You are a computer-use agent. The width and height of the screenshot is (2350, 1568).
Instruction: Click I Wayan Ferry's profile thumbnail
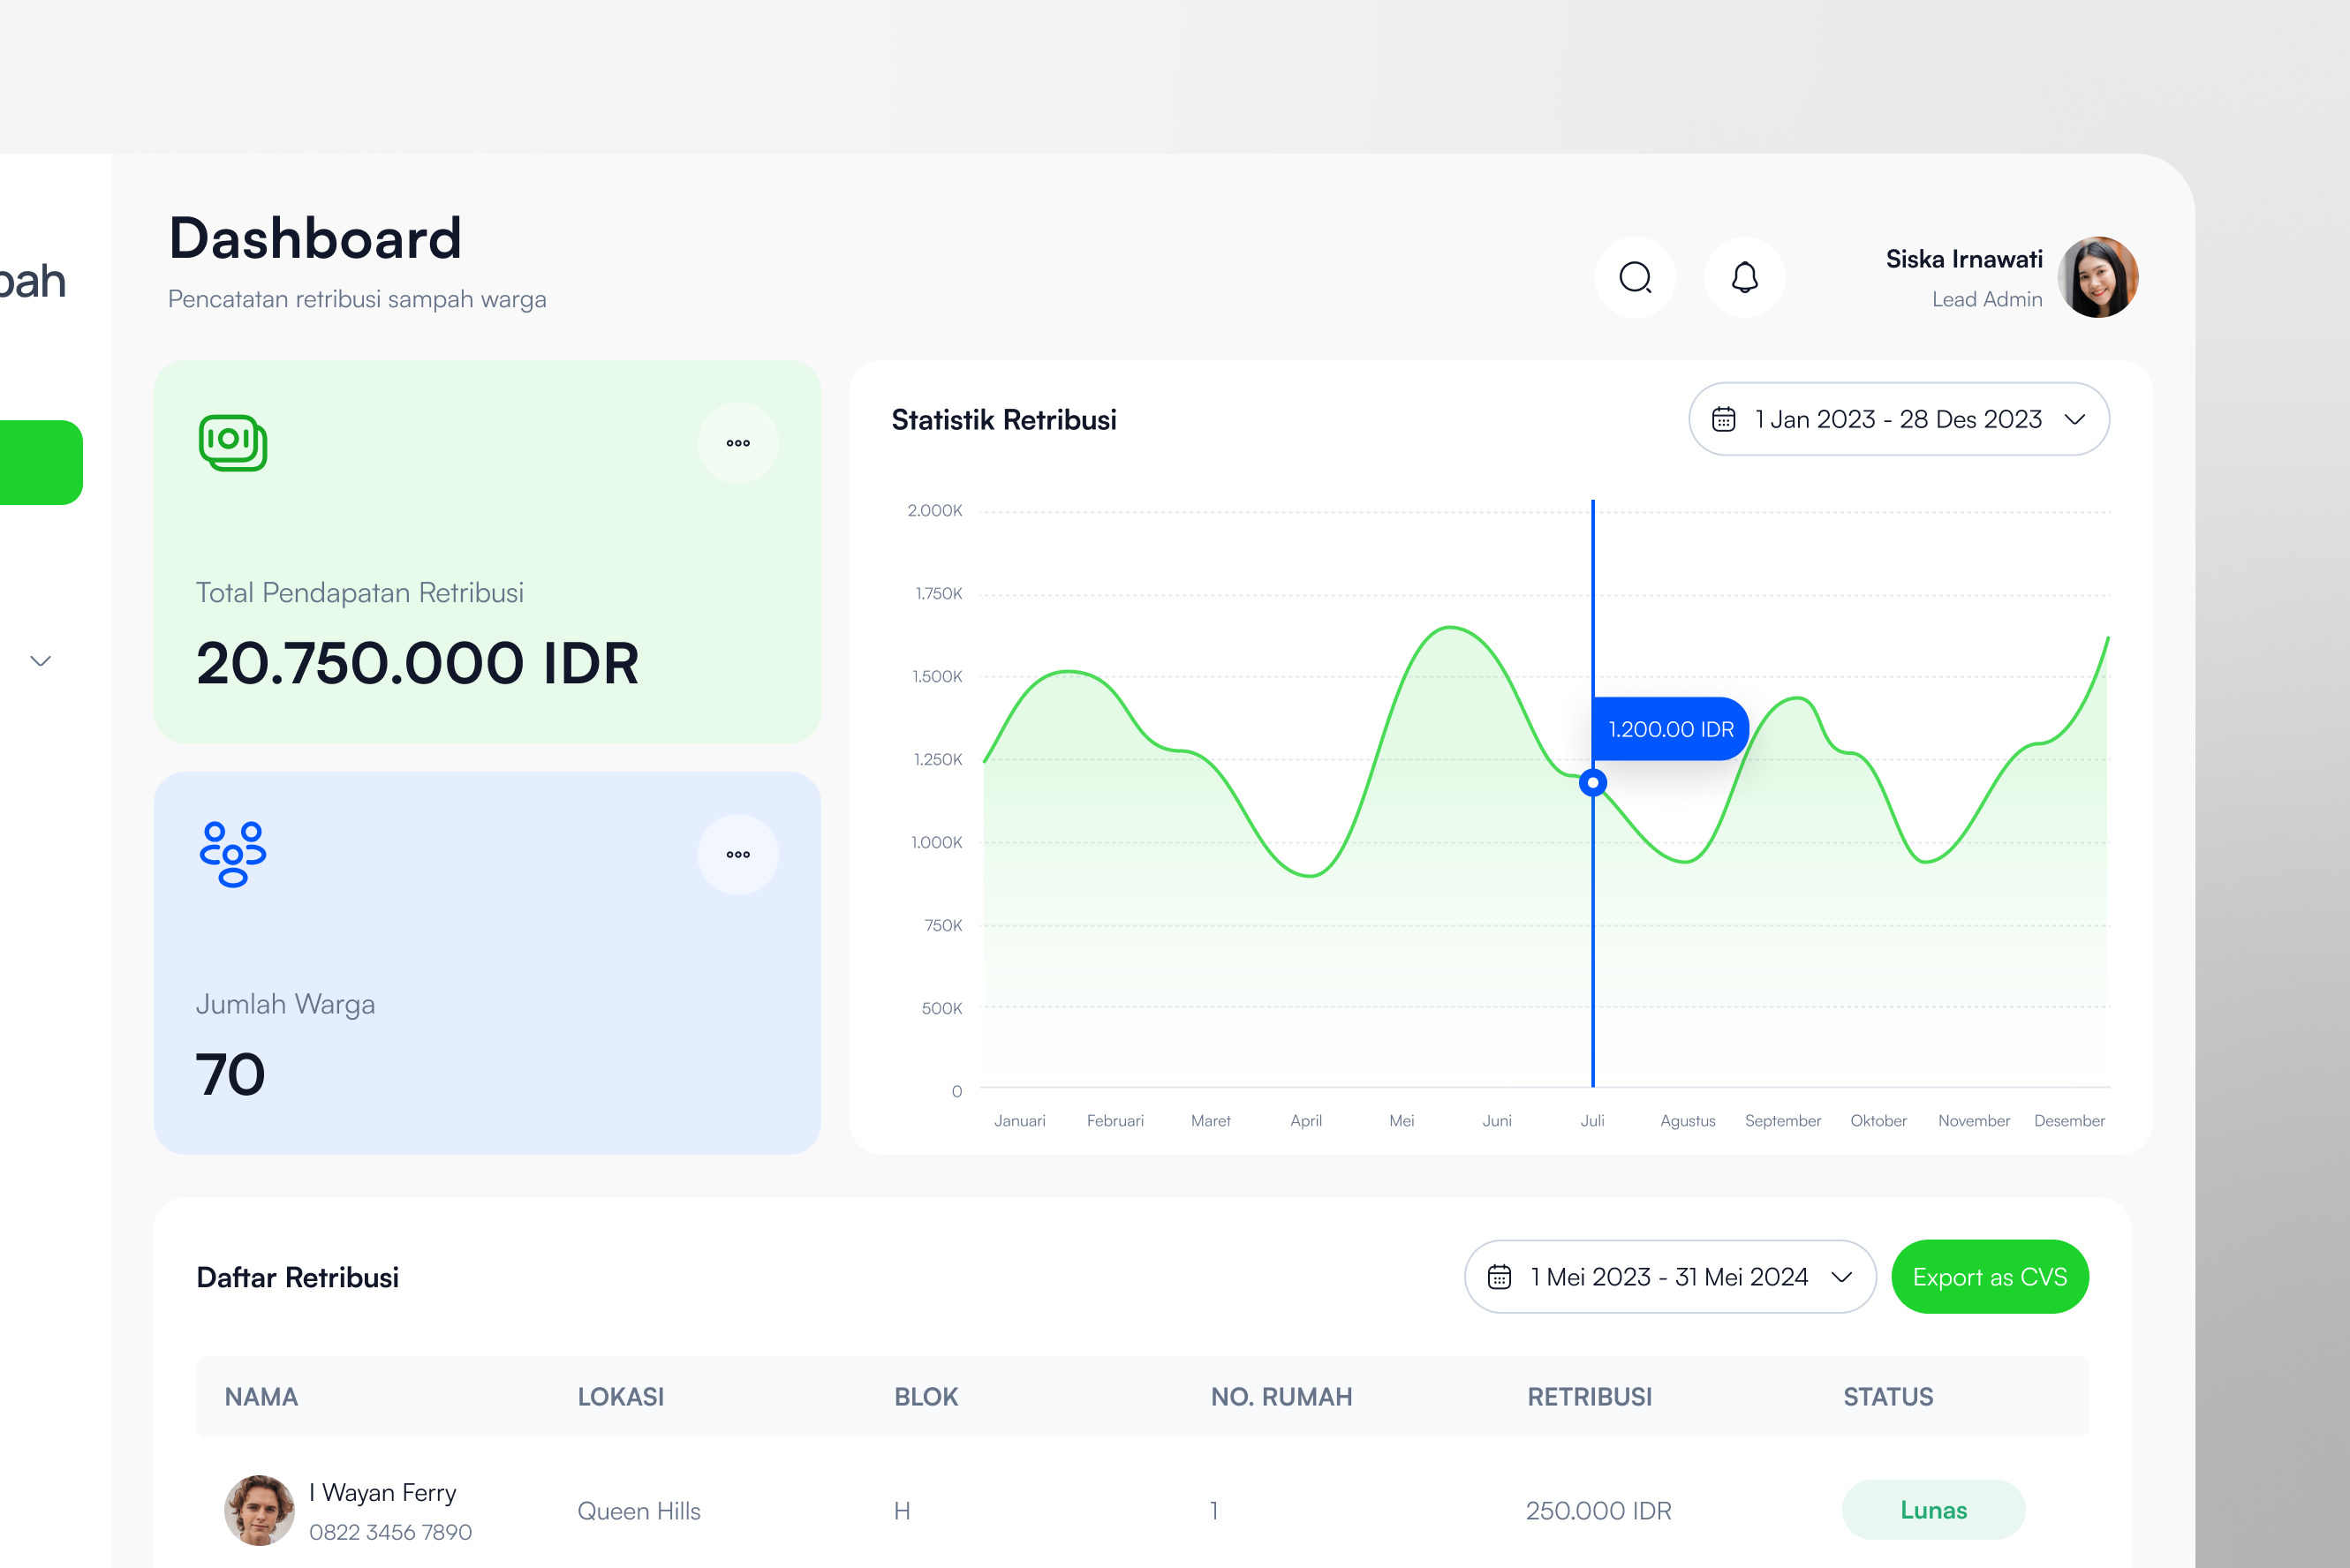[x=258, y=1510]
